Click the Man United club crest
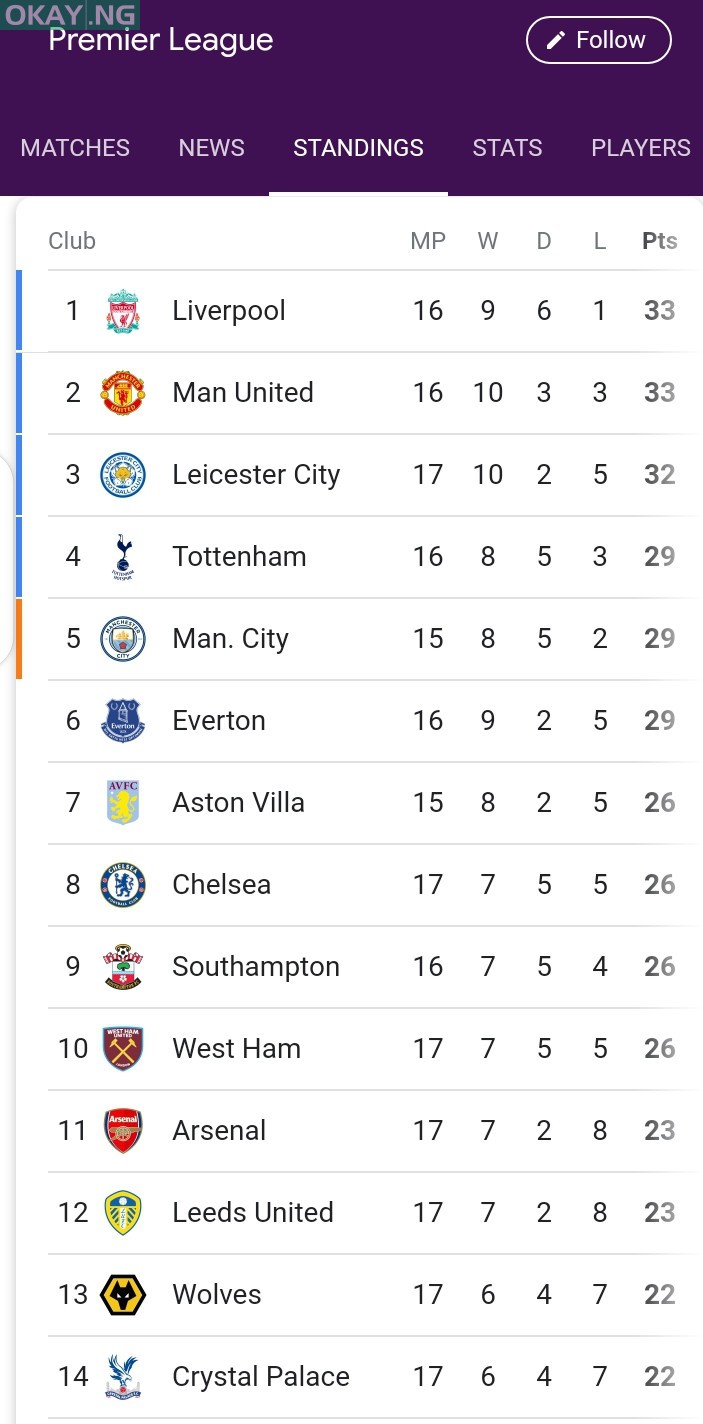703x1424 pixels. pos(123,393)
